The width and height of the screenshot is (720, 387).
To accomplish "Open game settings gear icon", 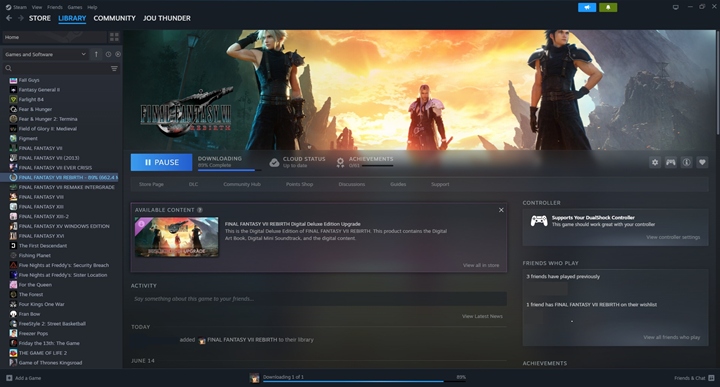I will pyautogui.click(x=655, y=163).
